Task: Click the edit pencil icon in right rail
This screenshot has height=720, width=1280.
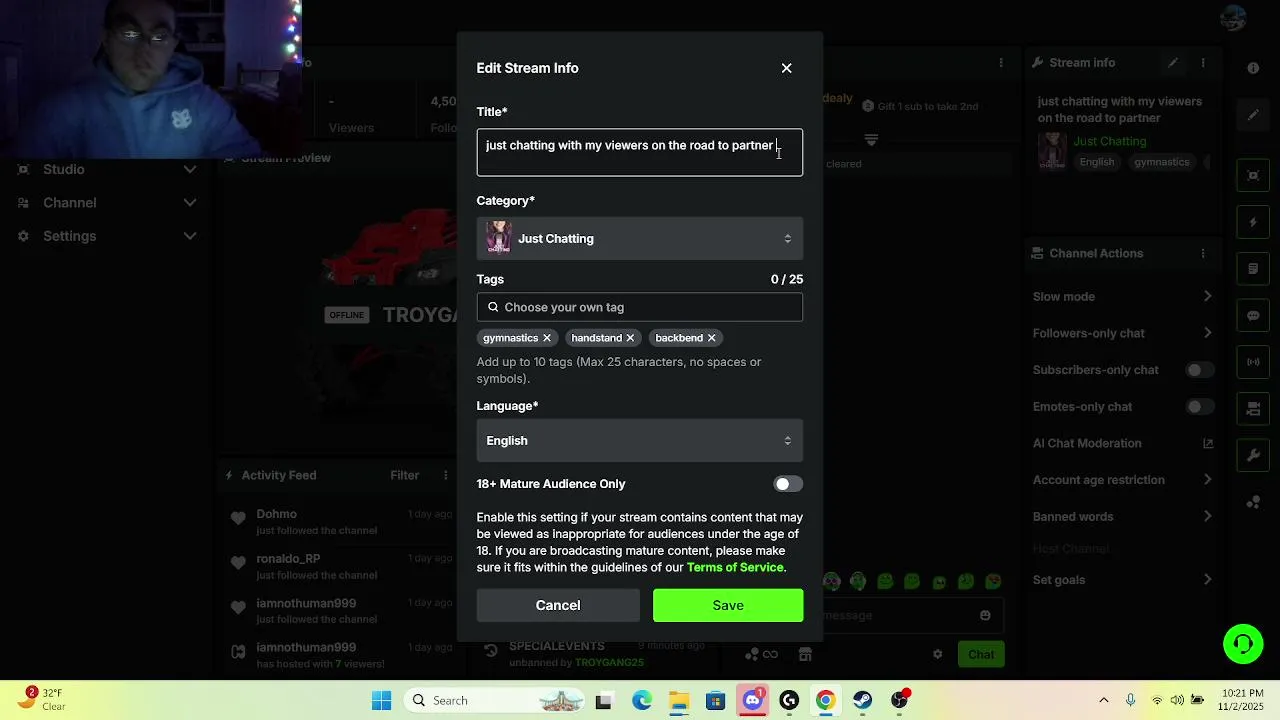Action: [1253, 115]
